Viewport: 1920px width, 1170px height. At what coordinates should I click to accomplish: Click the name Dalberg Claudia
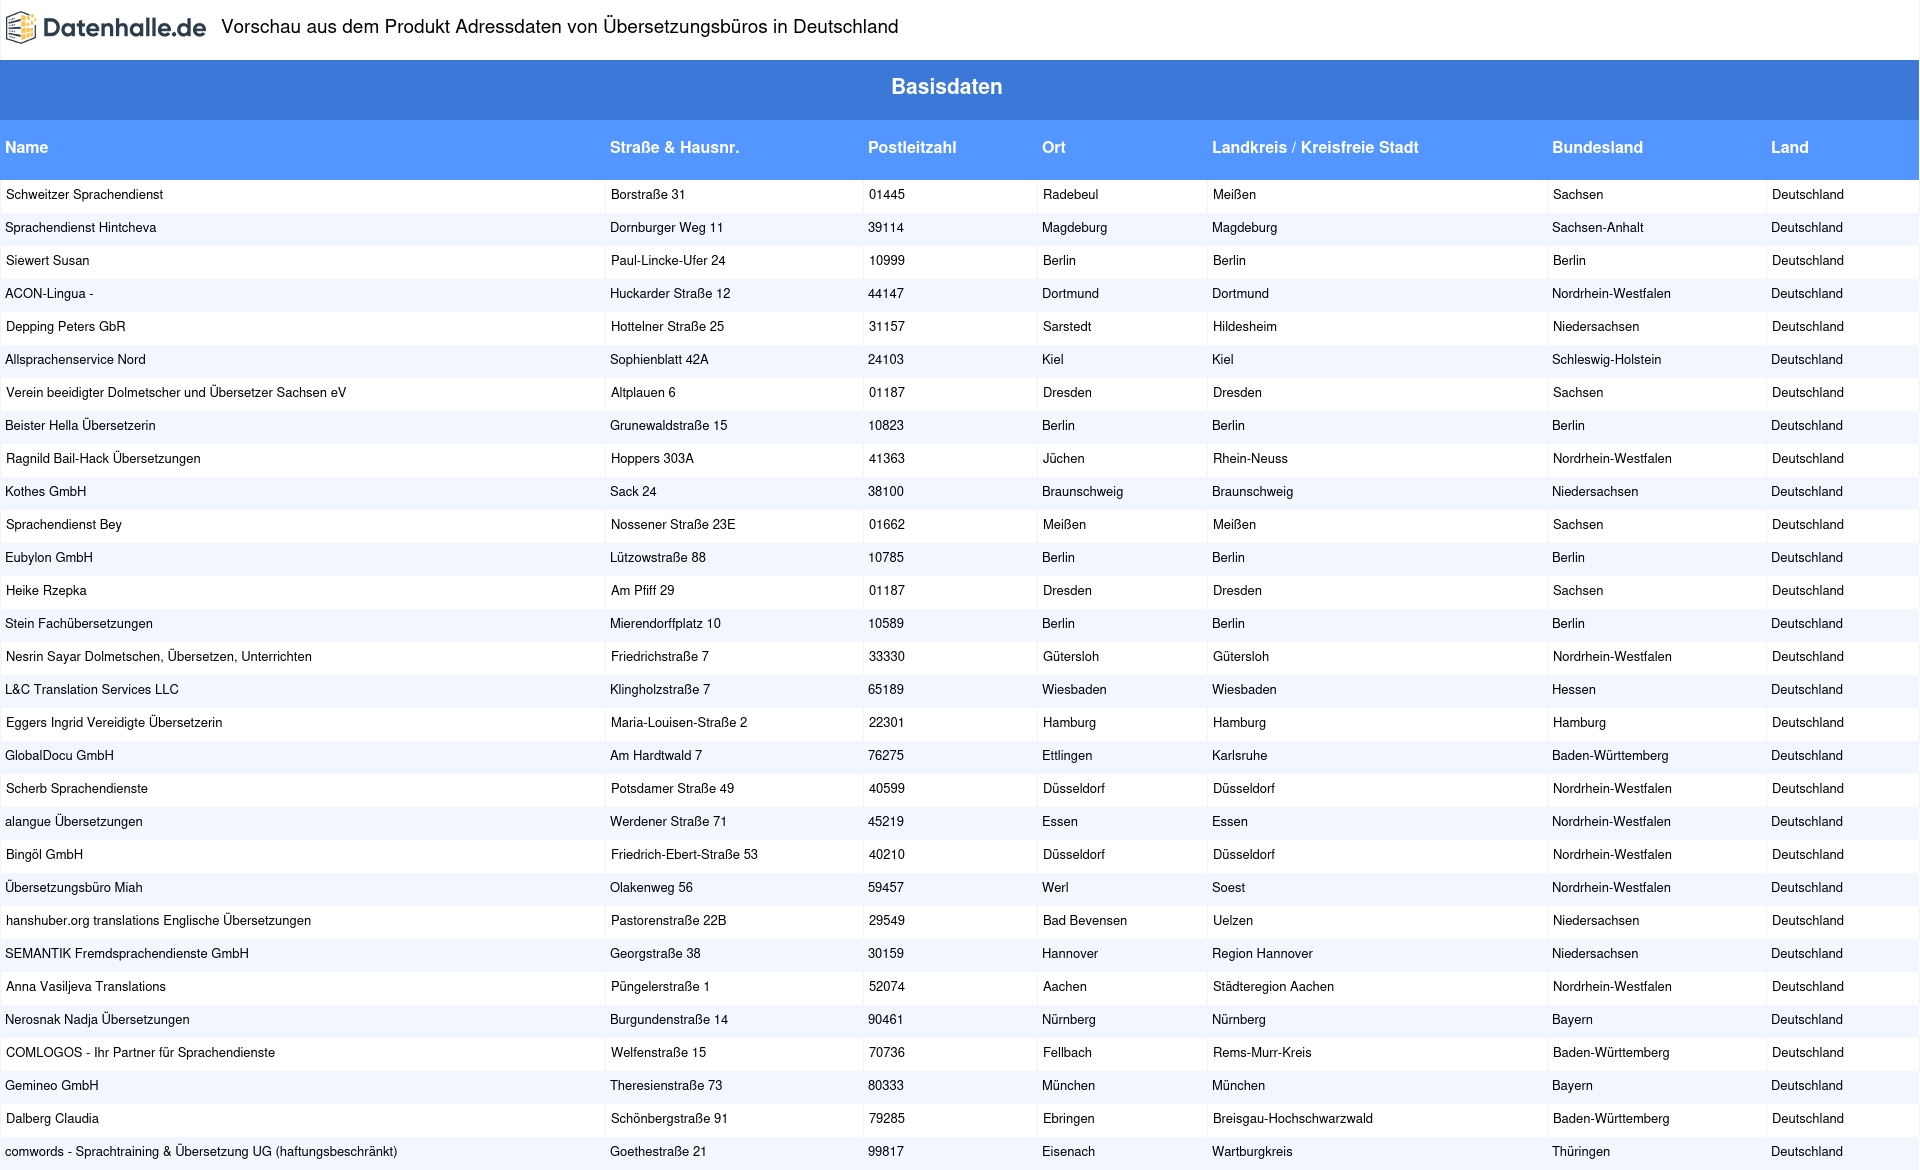tap(52, 1119)
